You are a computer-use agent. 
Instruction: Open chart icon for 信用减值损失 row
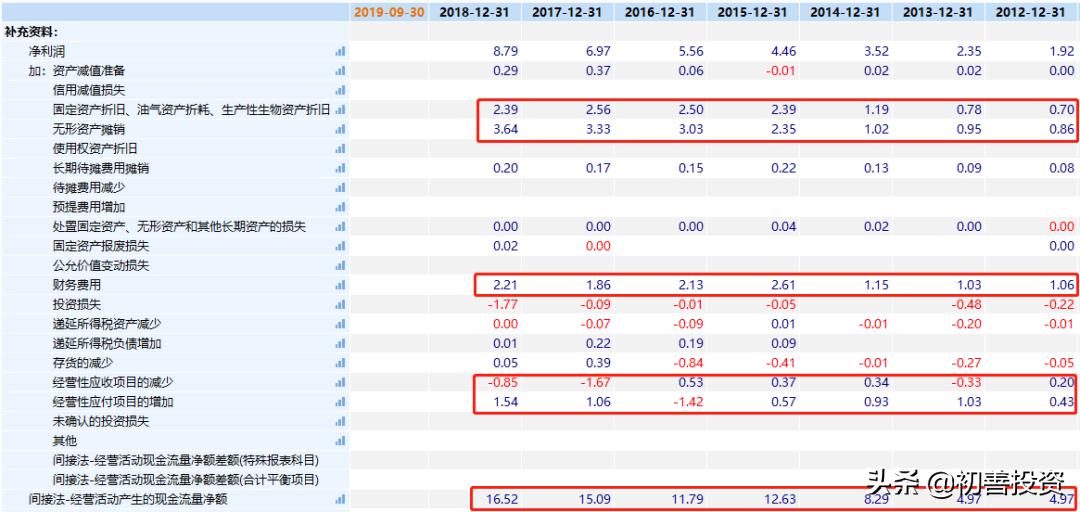(340, 90)
